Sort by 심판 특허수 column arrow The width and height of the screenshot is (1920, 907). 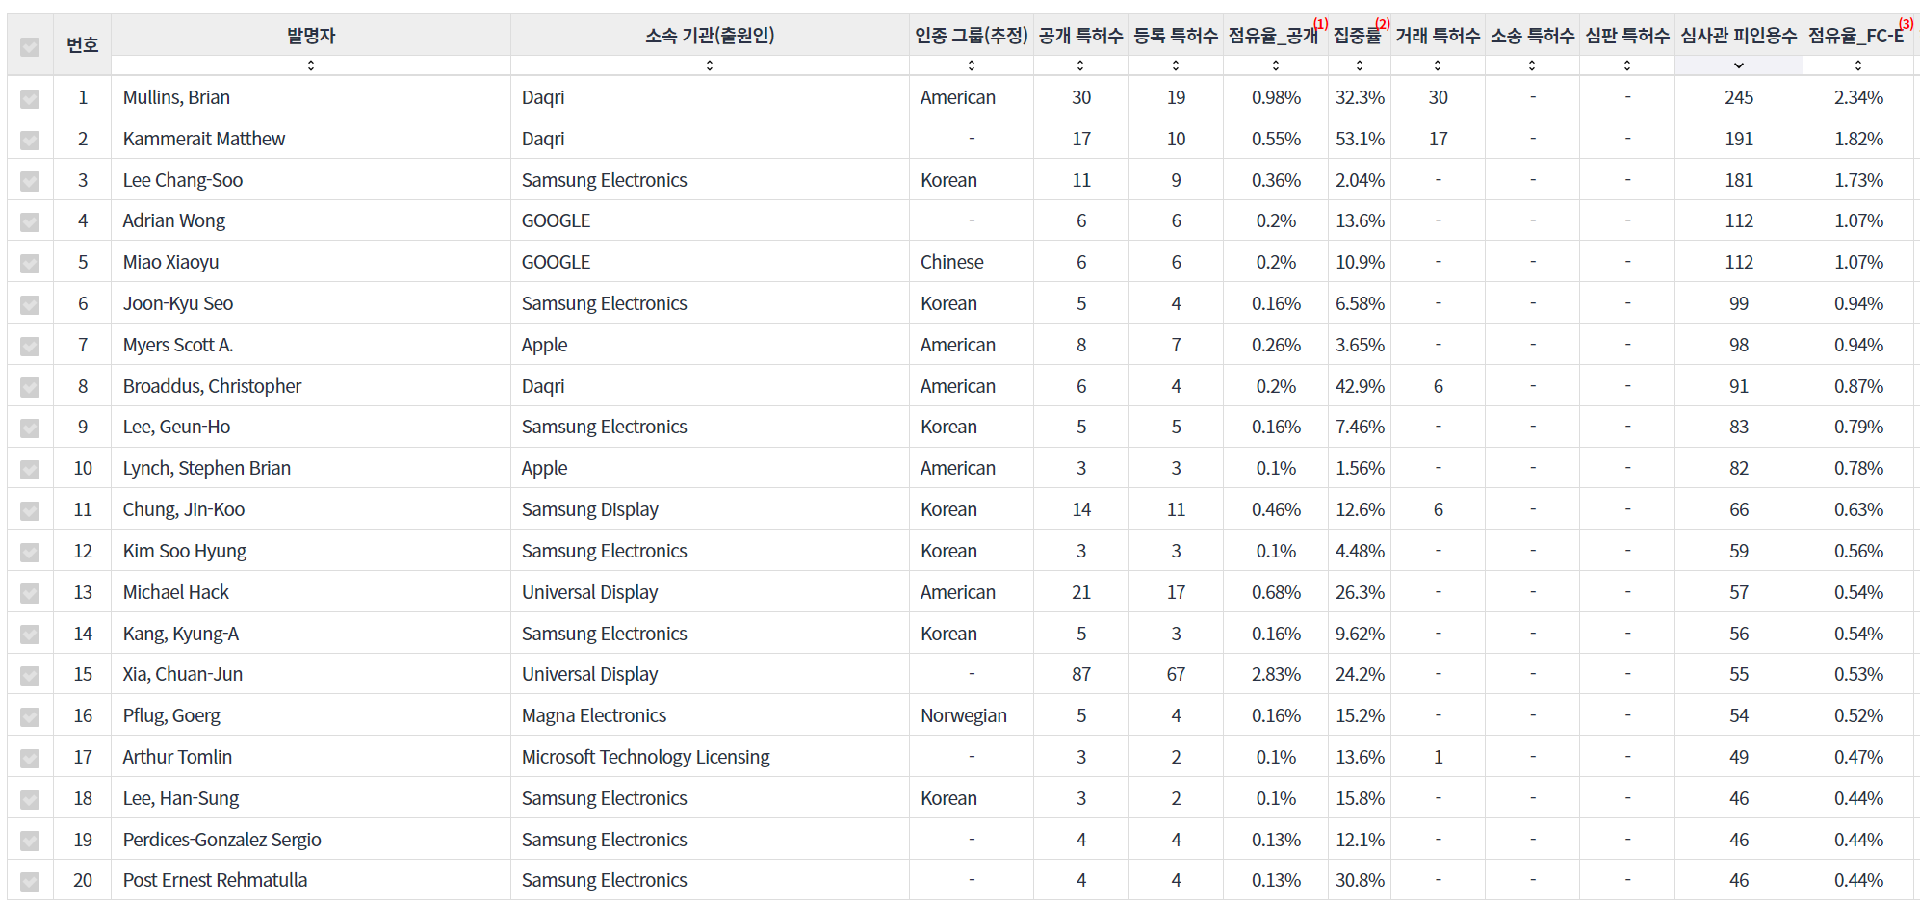pyautogui.click(x=1627, y=65)
